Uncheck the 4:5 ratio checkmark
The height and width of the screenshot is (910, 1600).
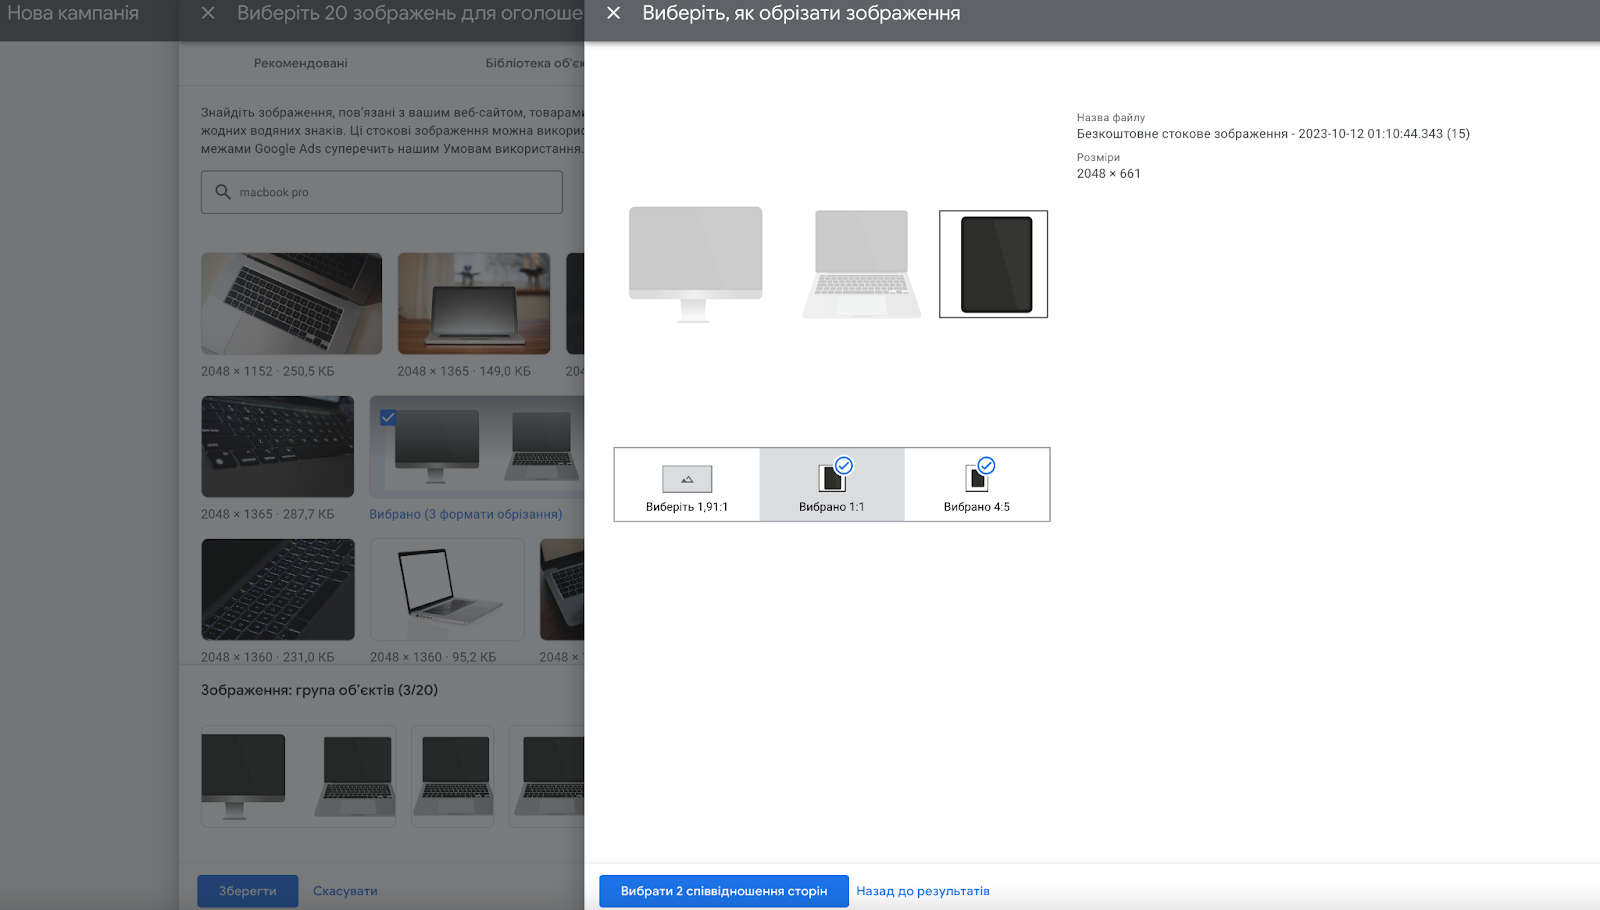click(987, 465)
